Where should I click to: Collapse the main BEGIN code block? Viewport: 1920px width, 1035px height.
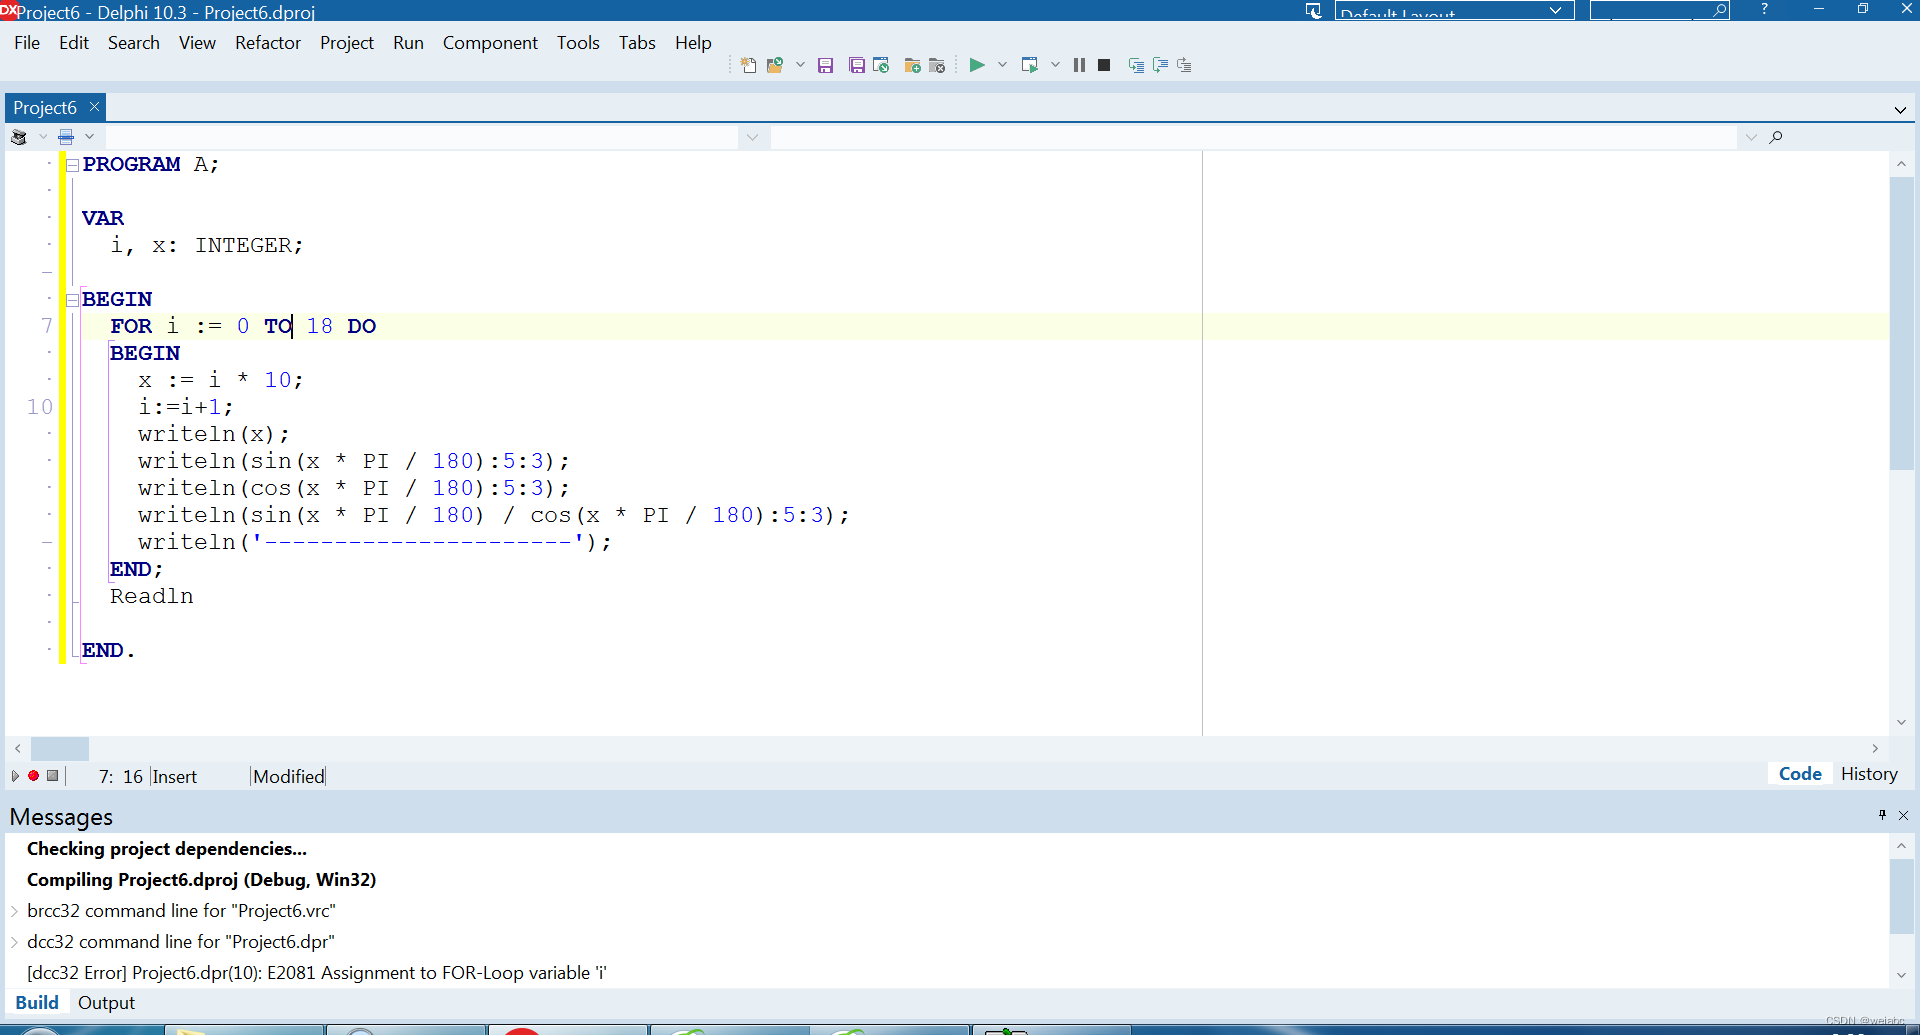click(72, 300)
